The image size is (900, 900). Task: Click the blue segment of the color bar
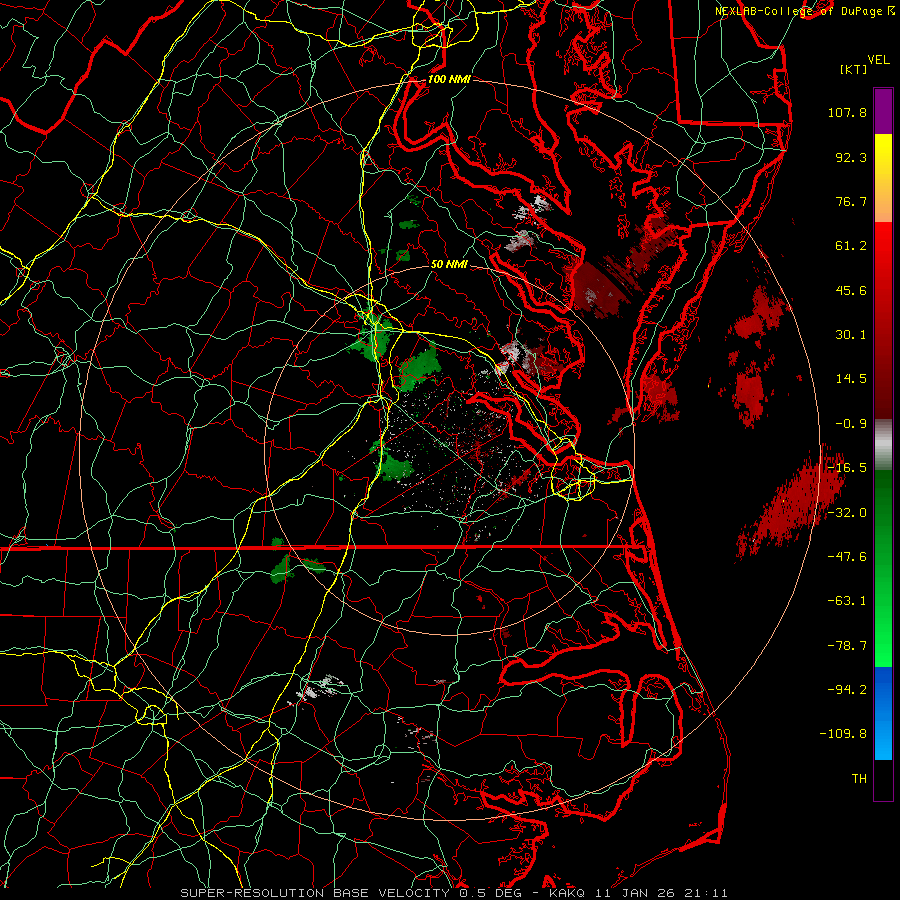[883, 713]
